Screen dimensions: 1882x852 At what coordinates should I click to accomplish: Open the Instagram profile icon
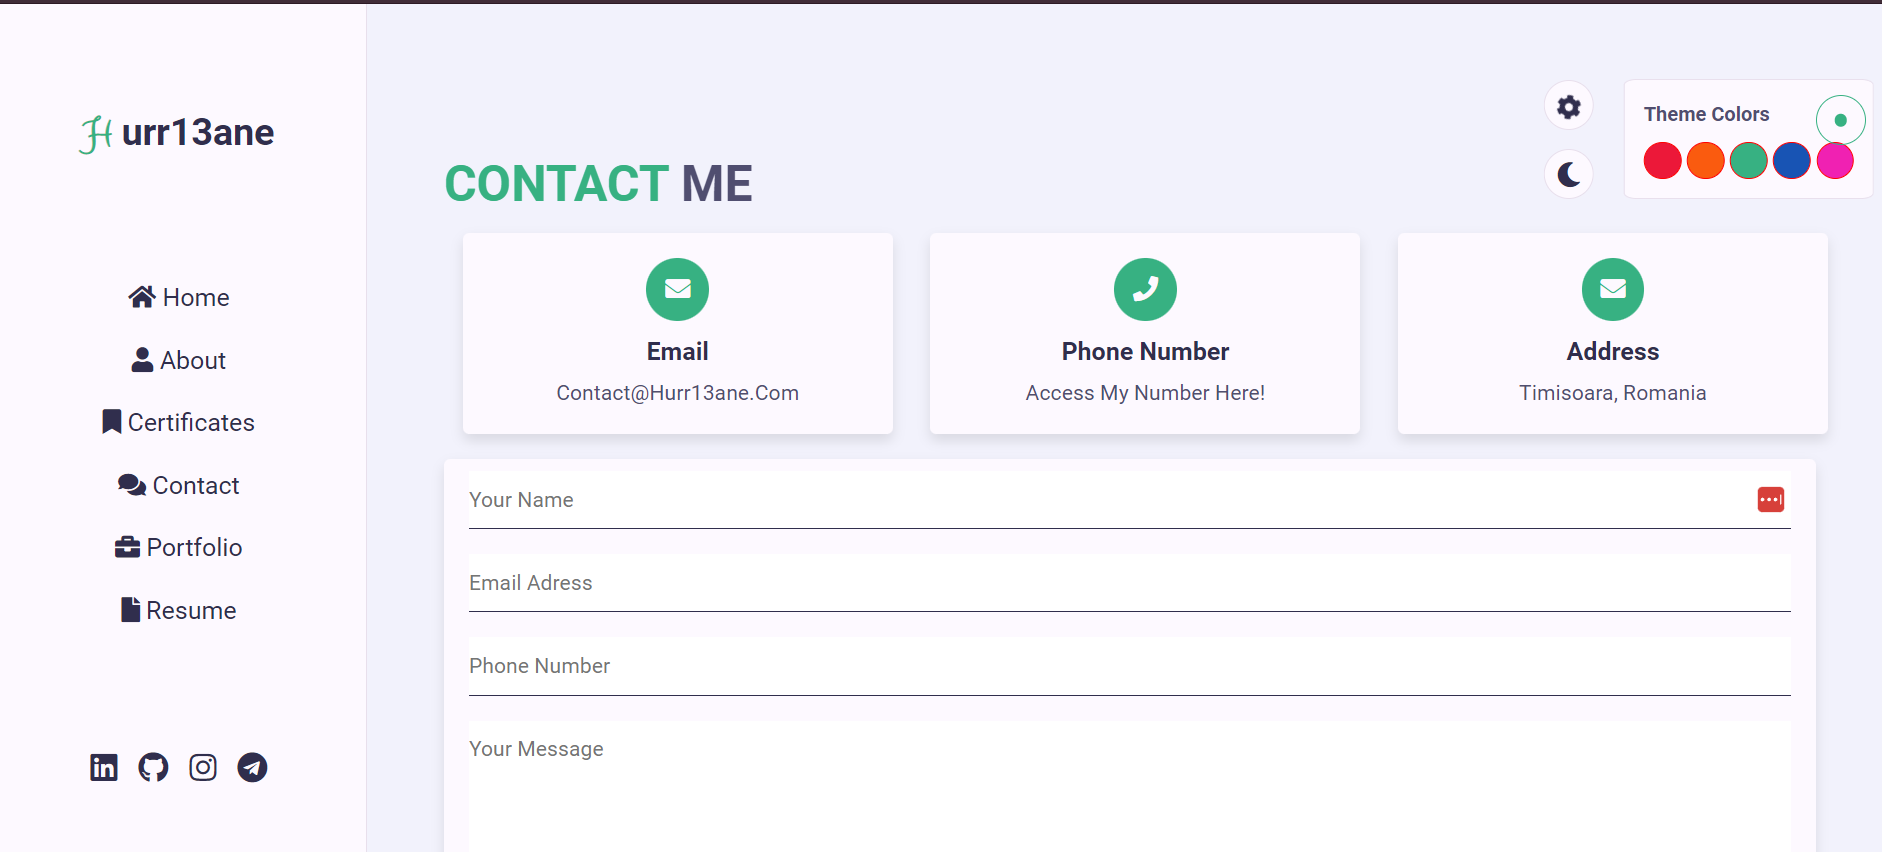pyautogui.click(x=203, y=767)
